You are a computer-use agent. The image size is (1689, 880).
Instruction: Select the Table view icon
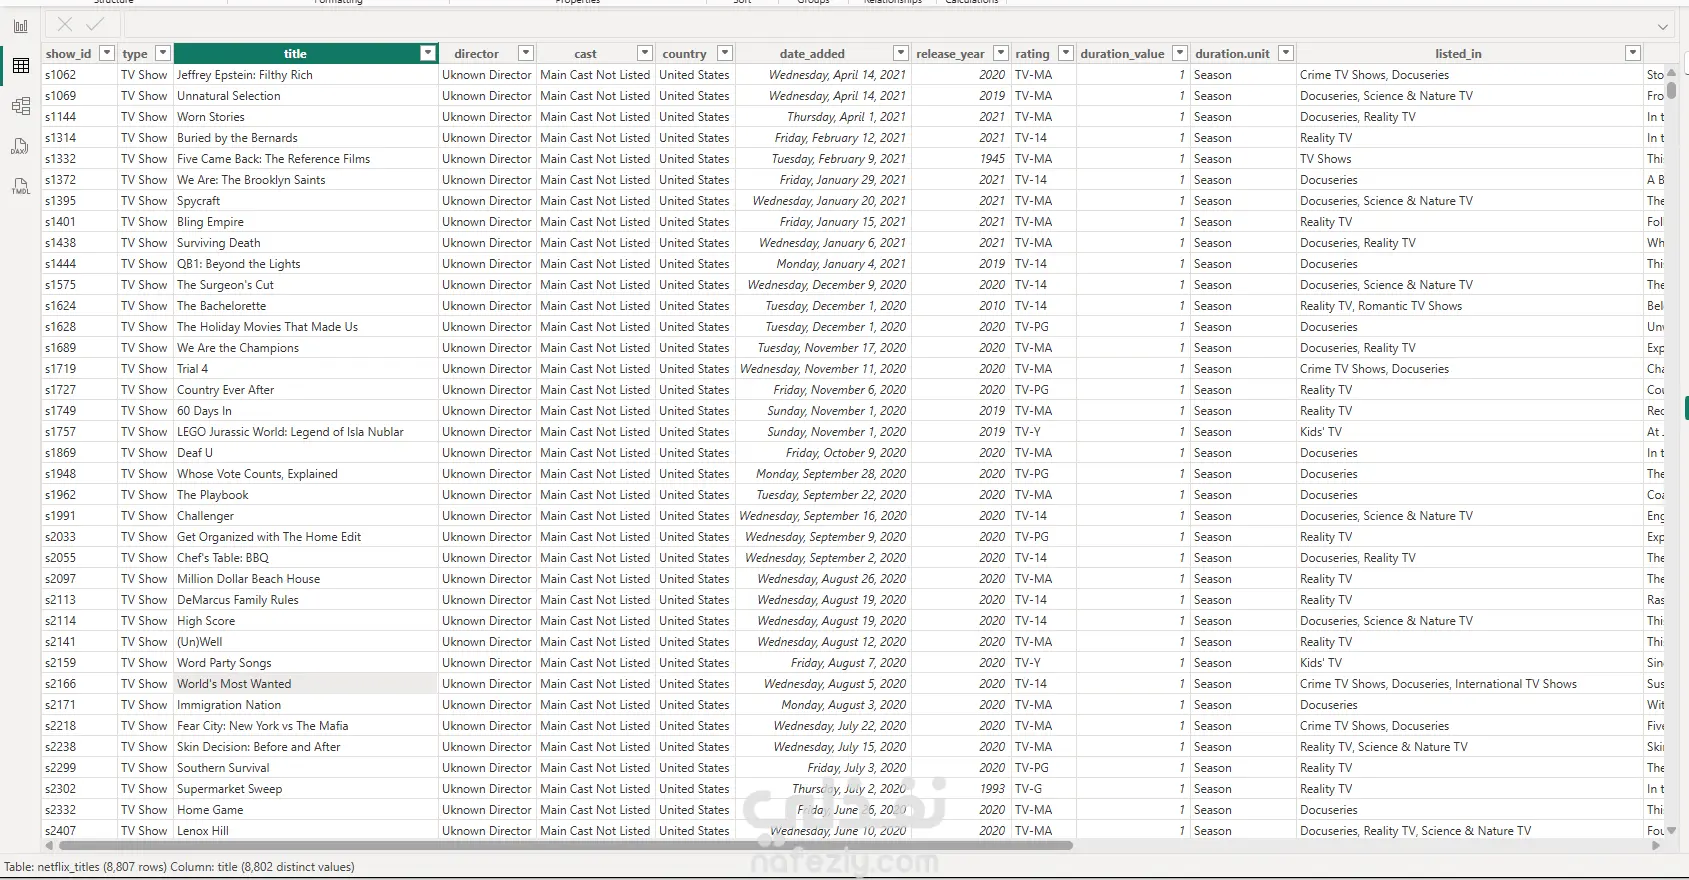[20, 66]
